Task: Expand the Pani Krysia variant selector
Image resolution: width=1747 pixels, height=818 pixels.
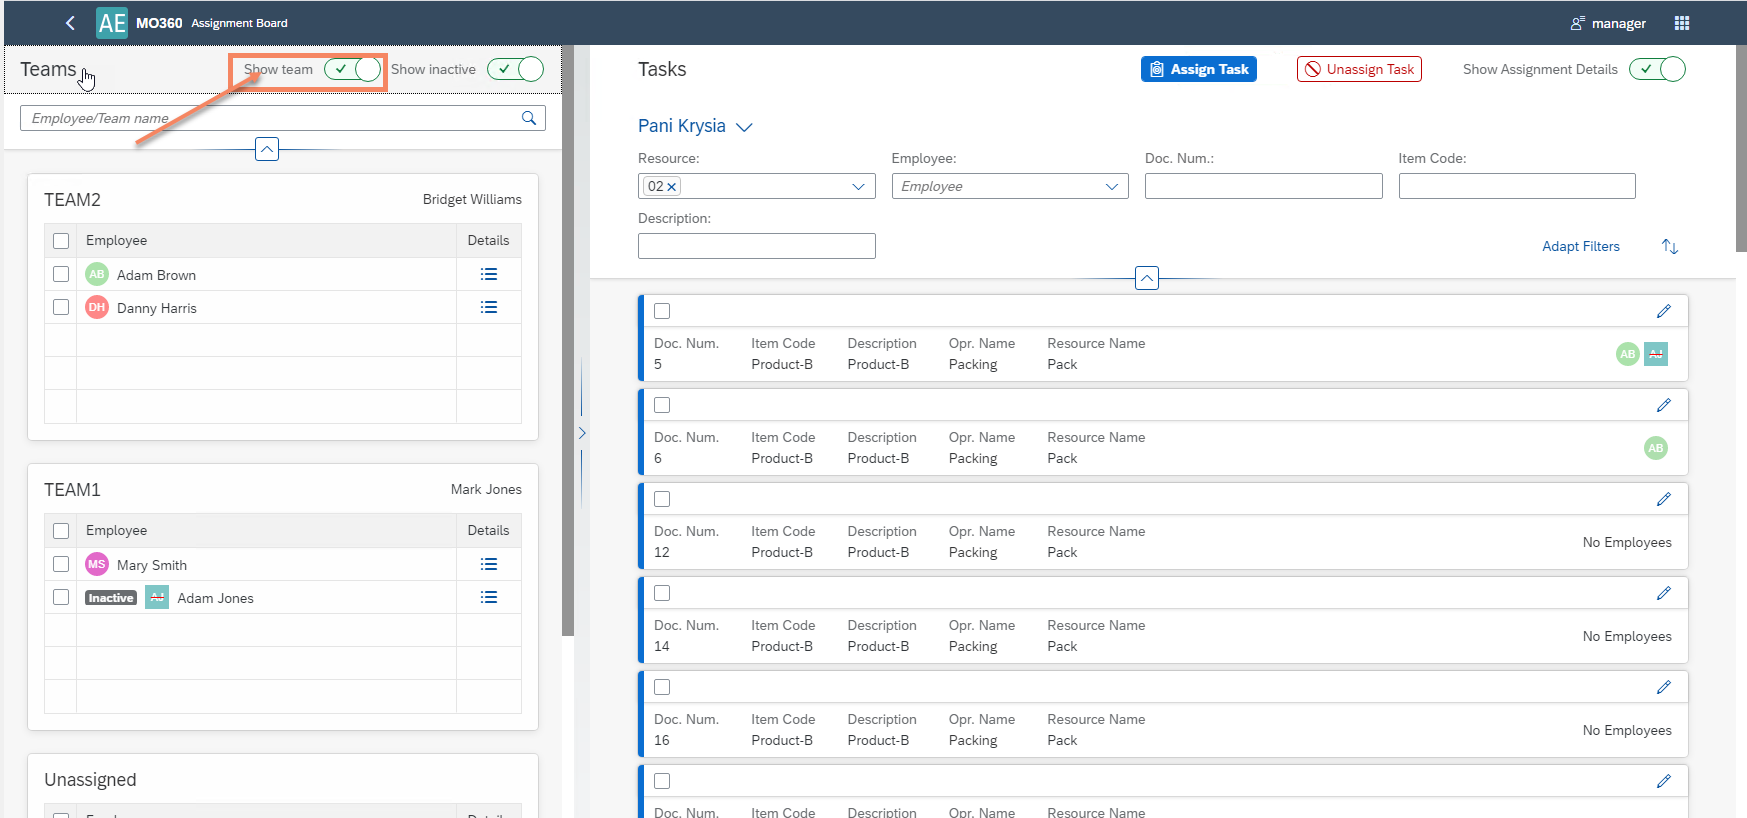Action: pos(744,127)
